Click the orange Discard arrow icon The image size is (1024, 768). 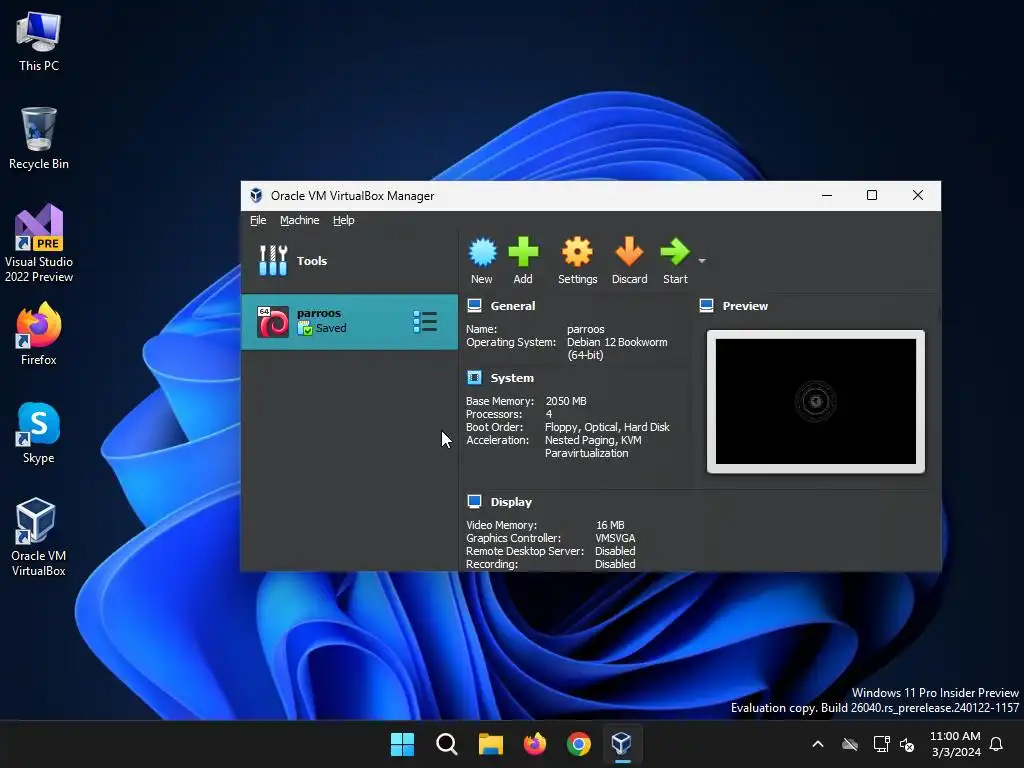pos(630,252)
